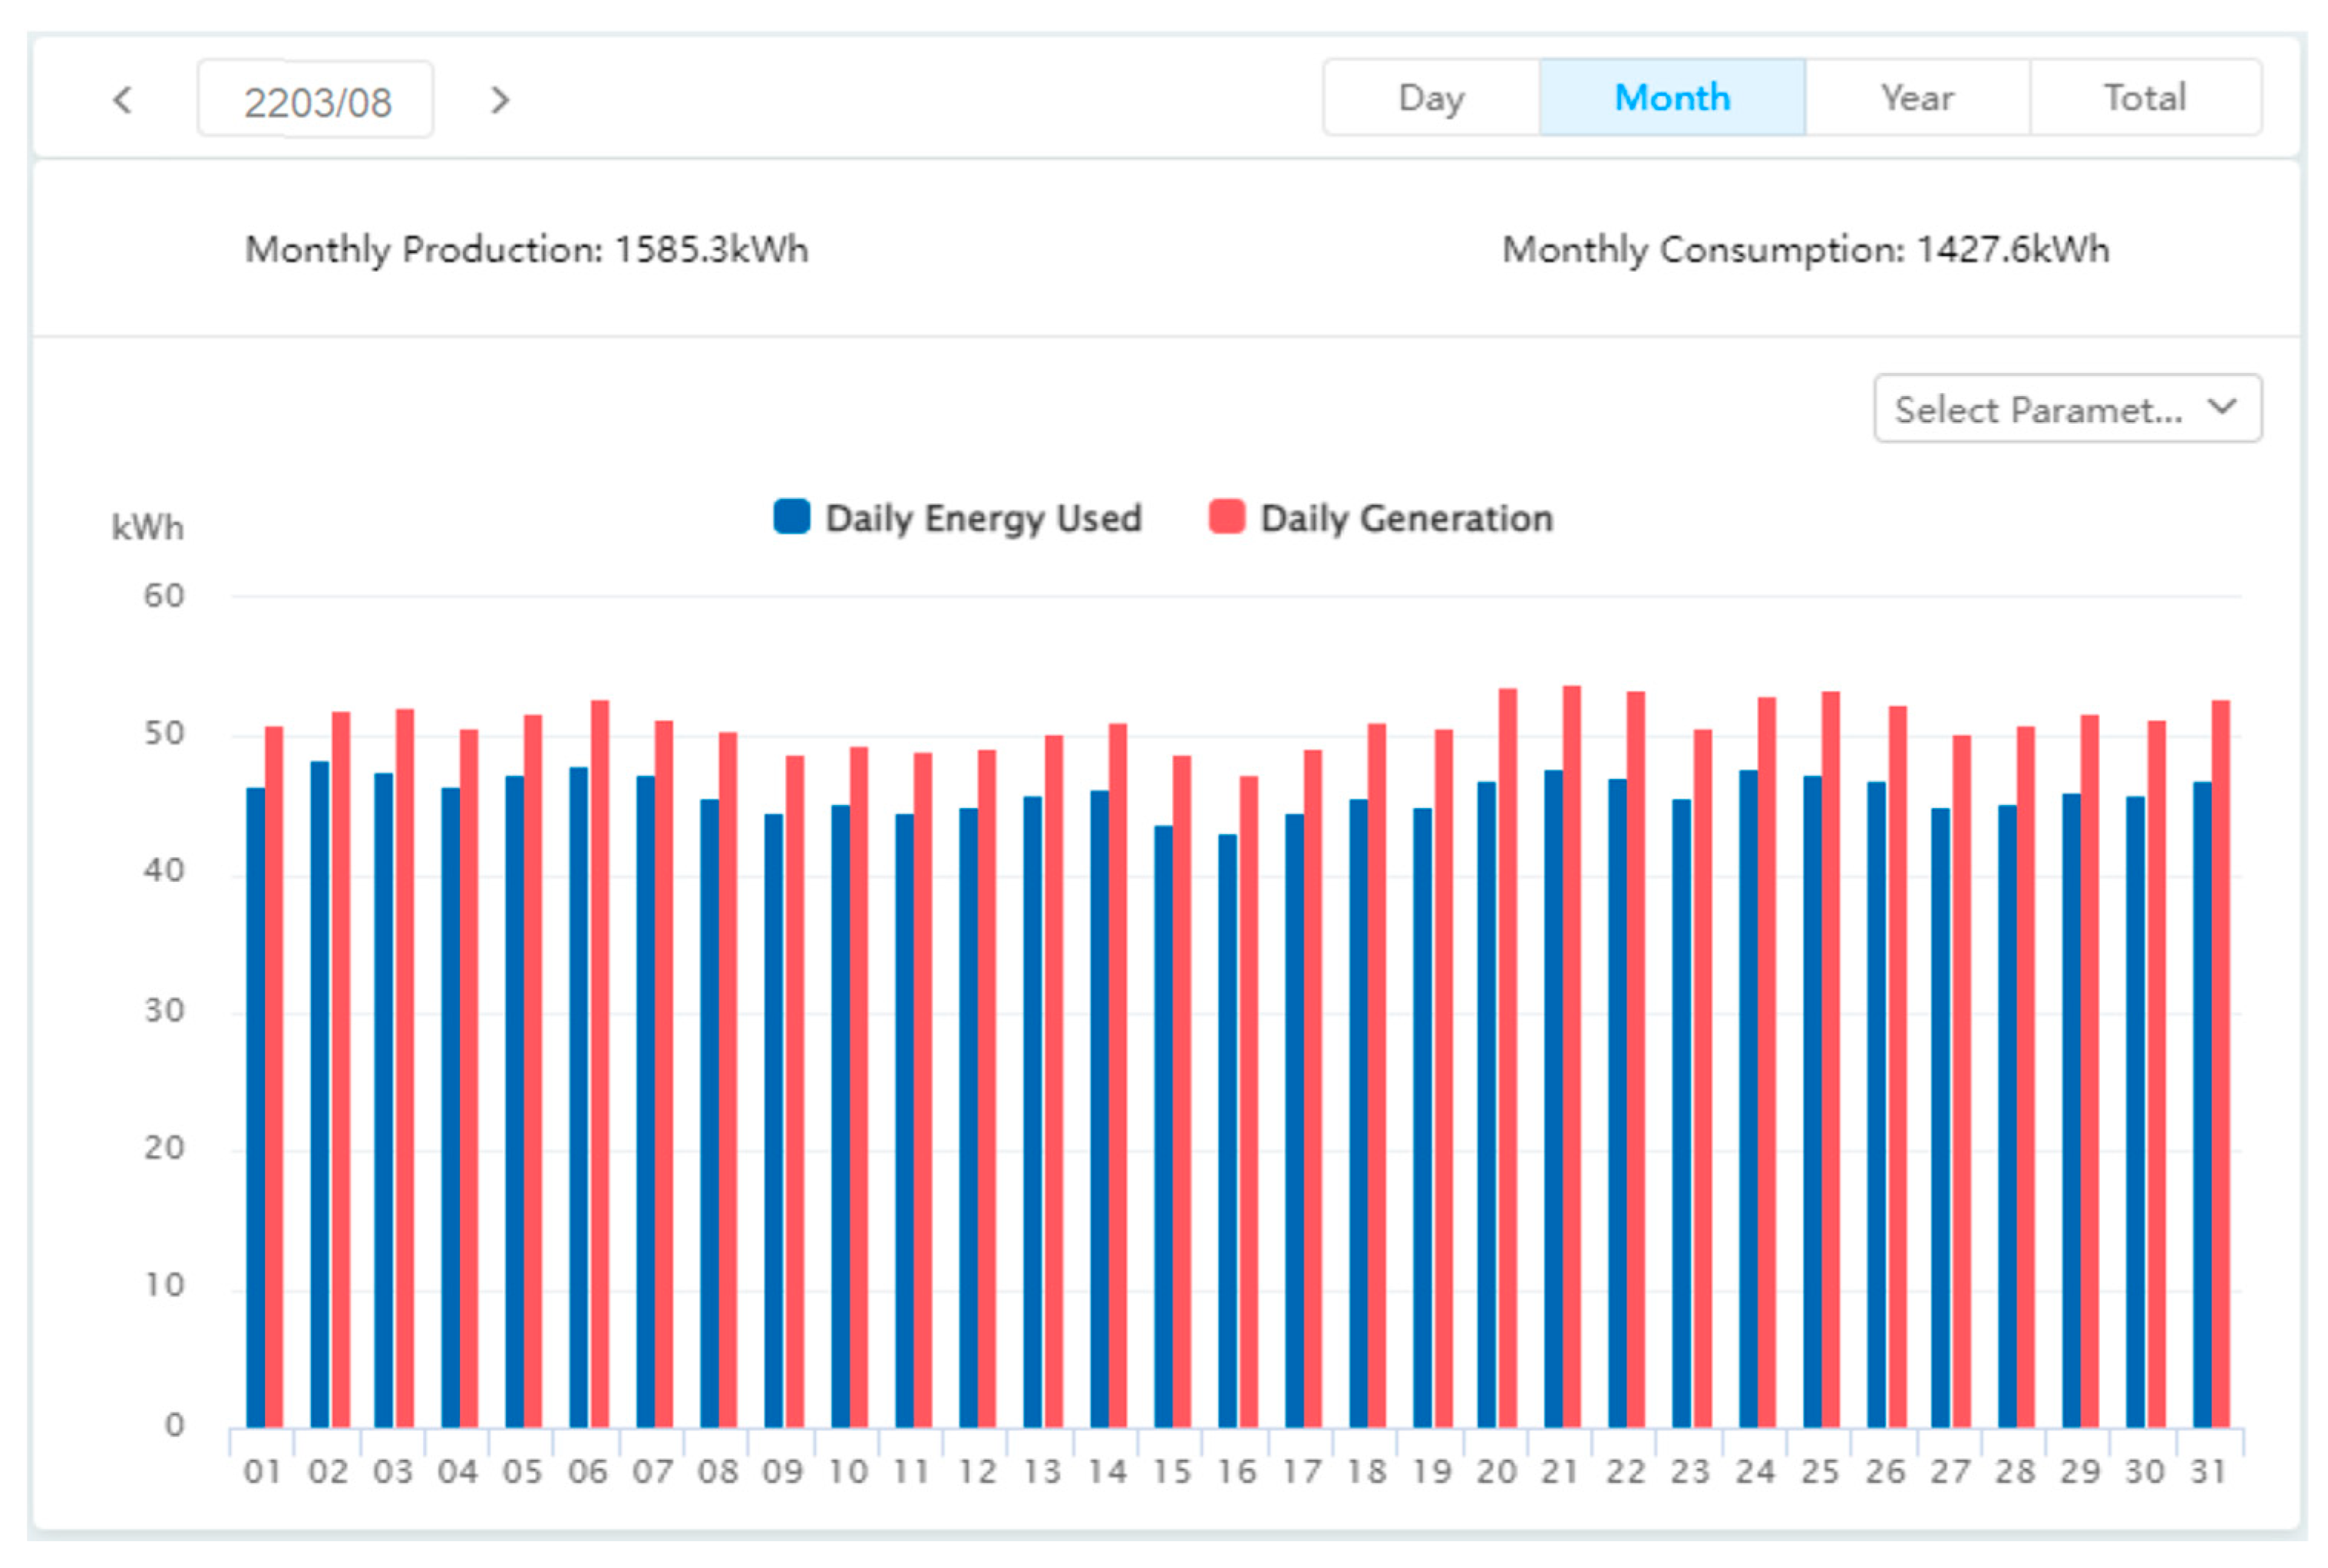Click the Monthly Consumption 1427.6kWh text
Screen dimensions: 2328x1568
[x=1805, y=249]
